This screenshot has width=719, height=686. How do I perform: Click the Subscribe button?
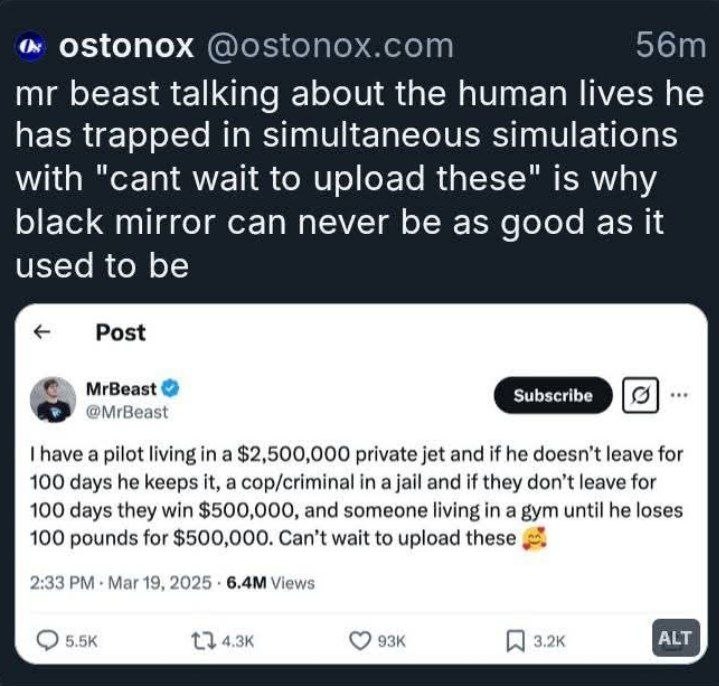[x=553, y=395]
